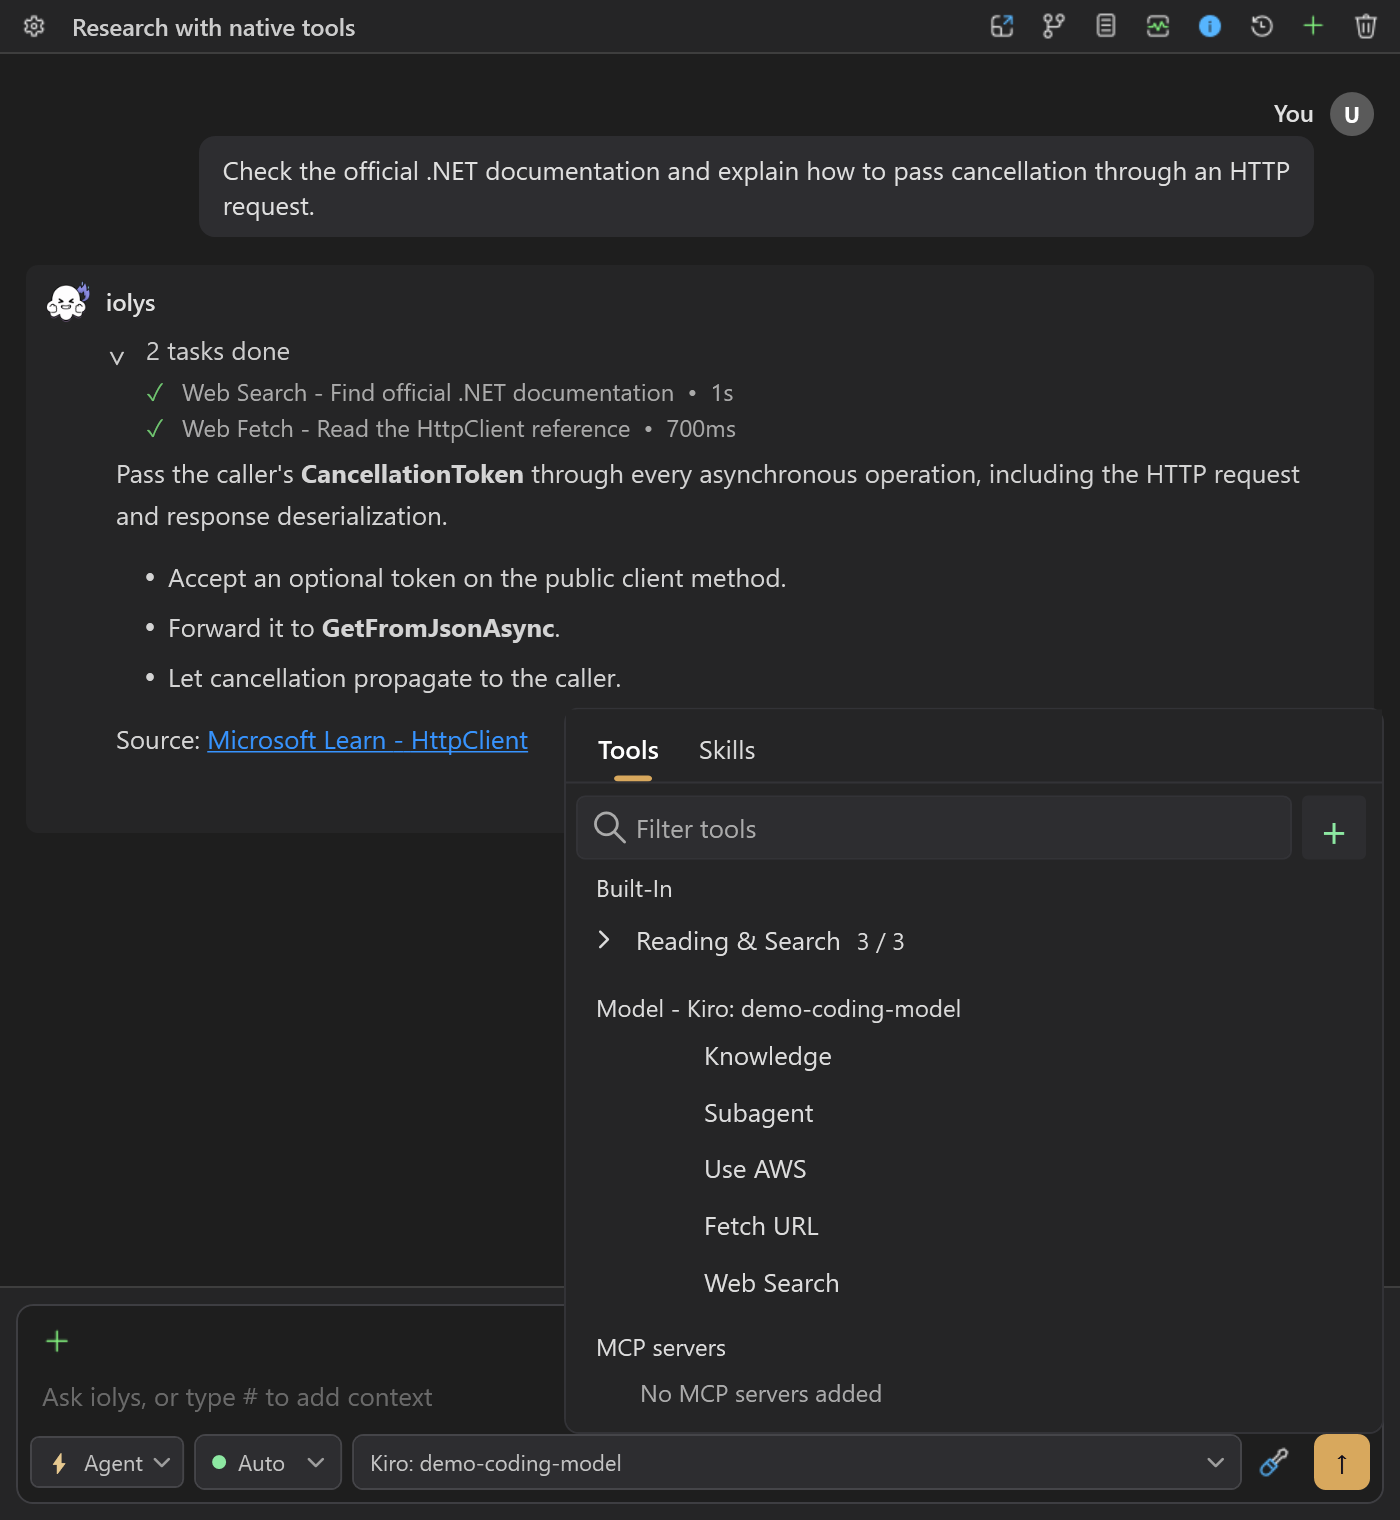Click the tools wrench icon near send
Screen dimensions: 1400x1520
point(1274,1462)
